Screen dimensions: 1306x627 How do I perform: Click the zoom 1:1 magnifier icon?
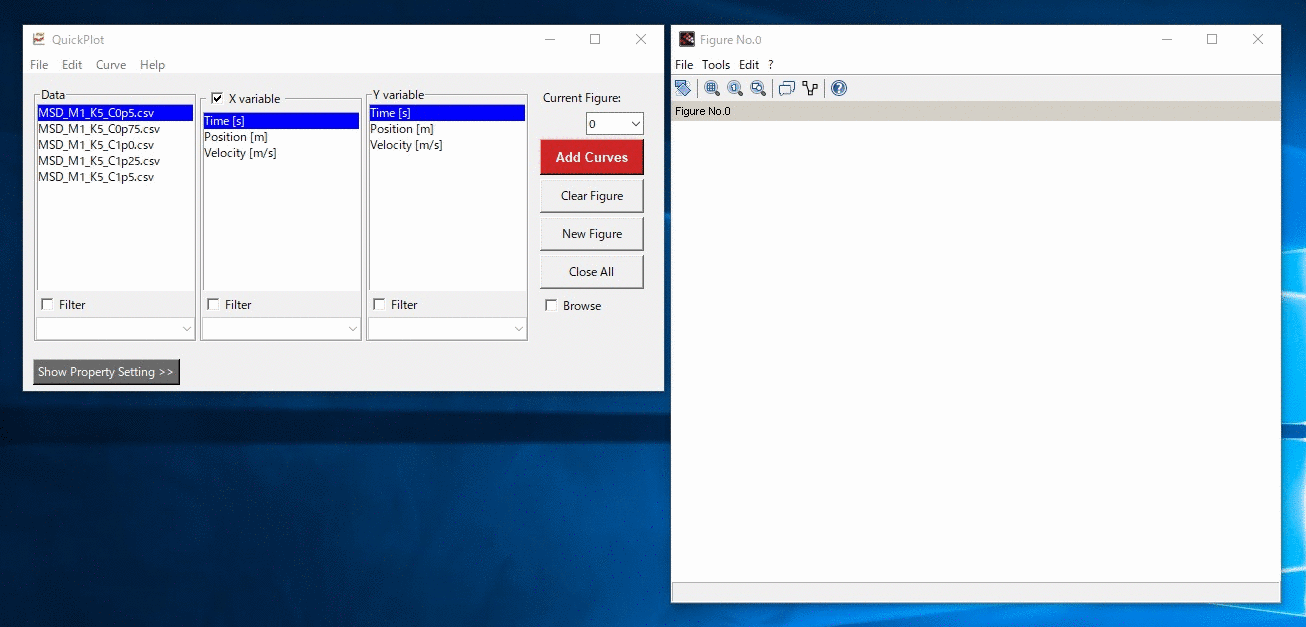click(x=735, y=88)
